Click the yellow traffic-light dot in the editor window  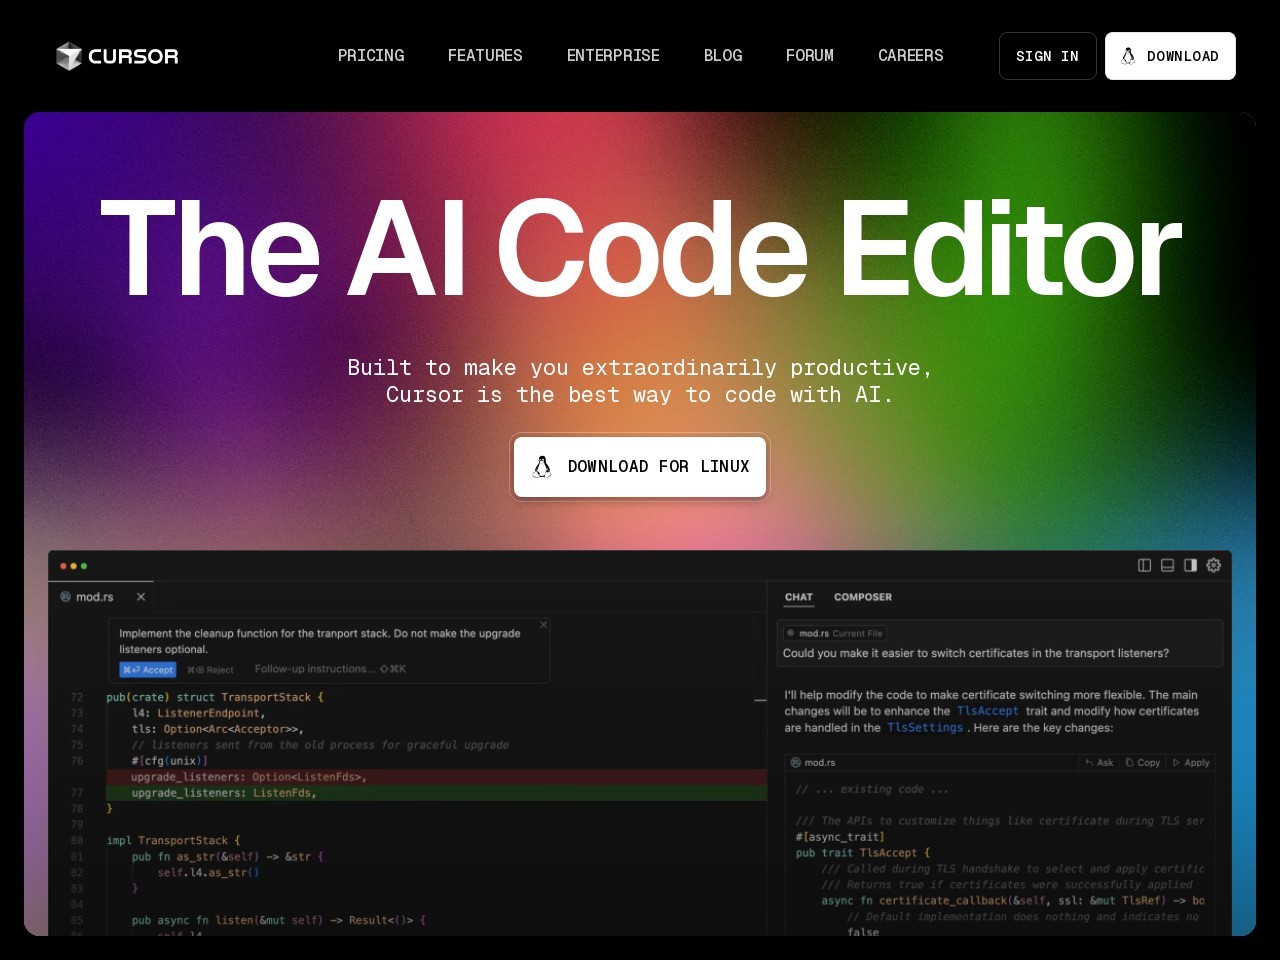73,566
